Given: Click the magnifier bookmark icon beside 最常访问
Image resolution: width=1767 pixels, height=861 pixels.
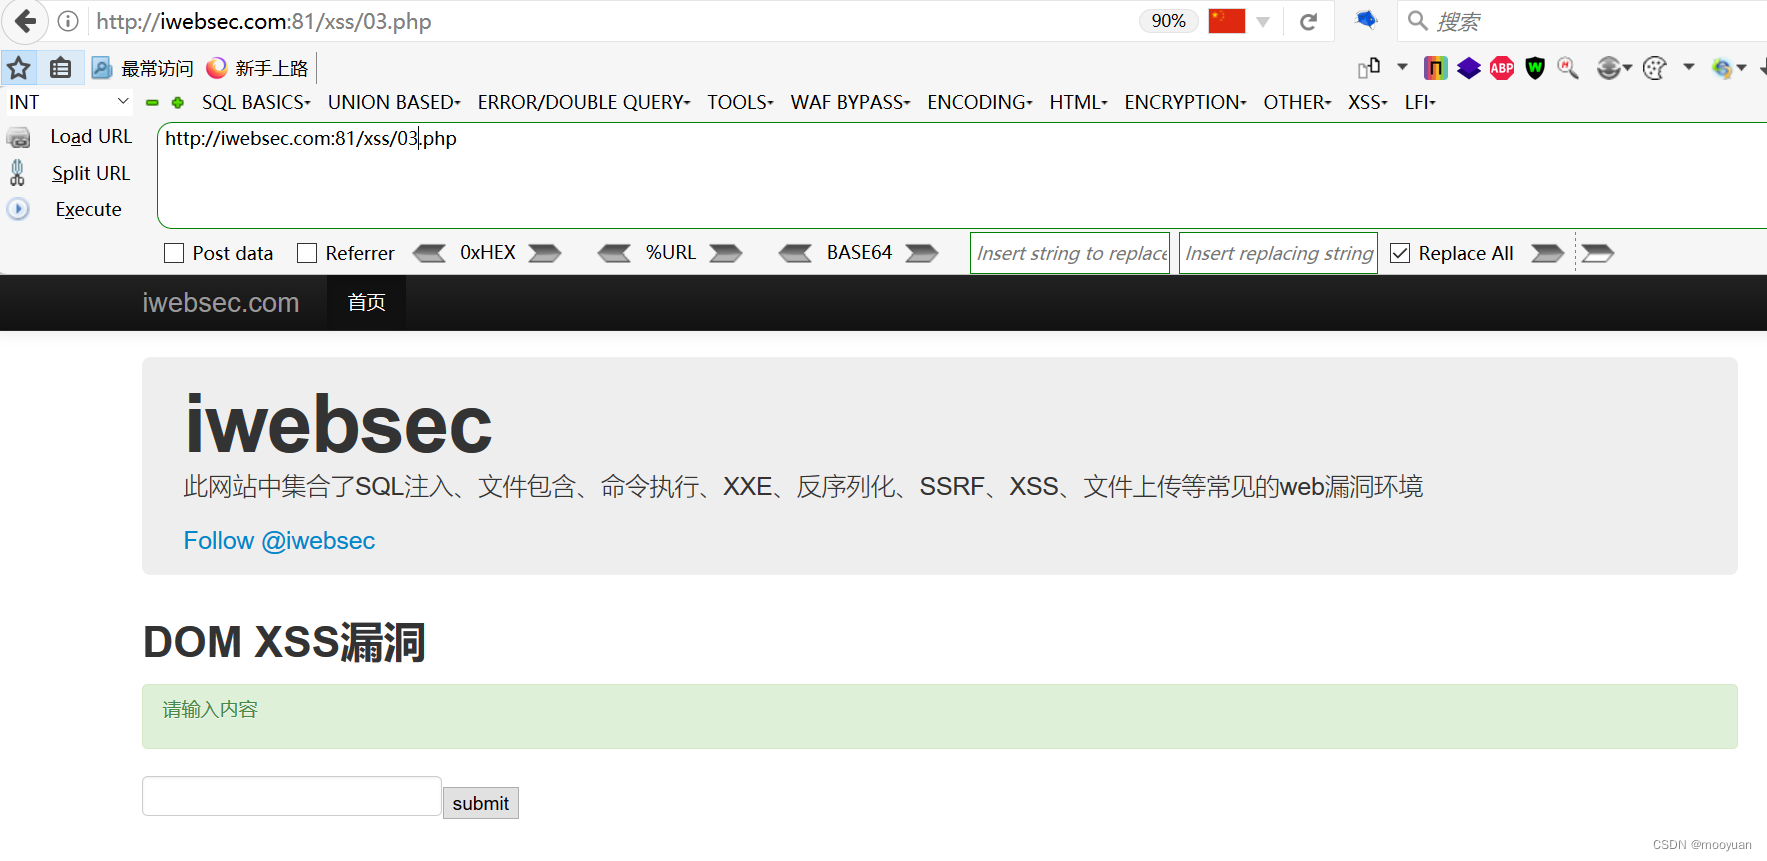Looking at the screenshot, I should coord(101,68).
